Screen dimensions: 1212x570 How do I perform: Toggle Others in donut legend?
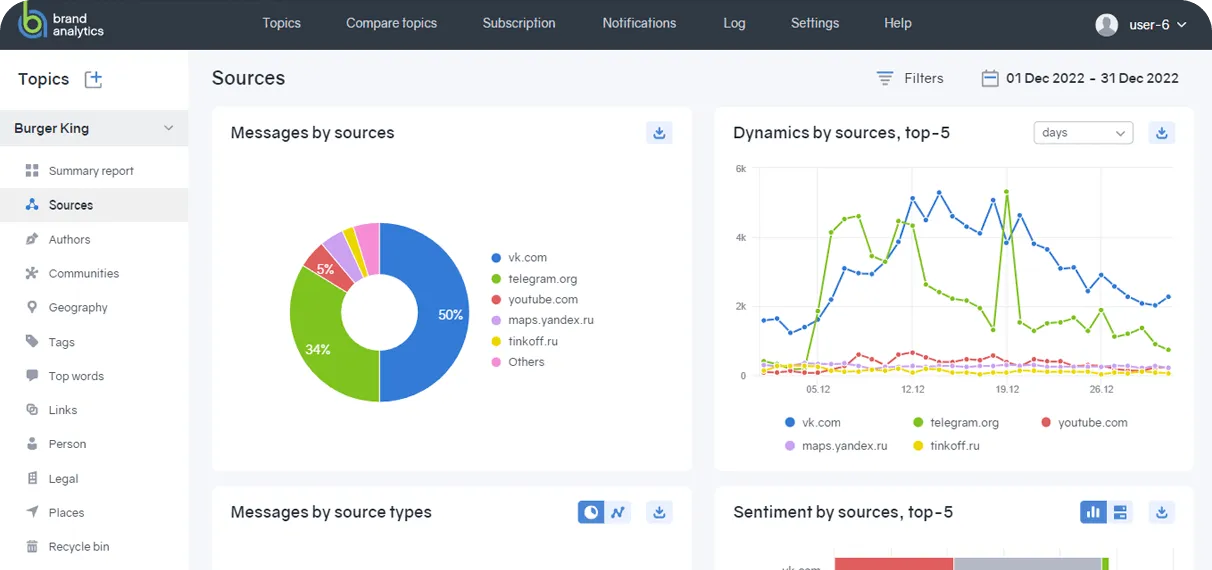pos(518,362)
